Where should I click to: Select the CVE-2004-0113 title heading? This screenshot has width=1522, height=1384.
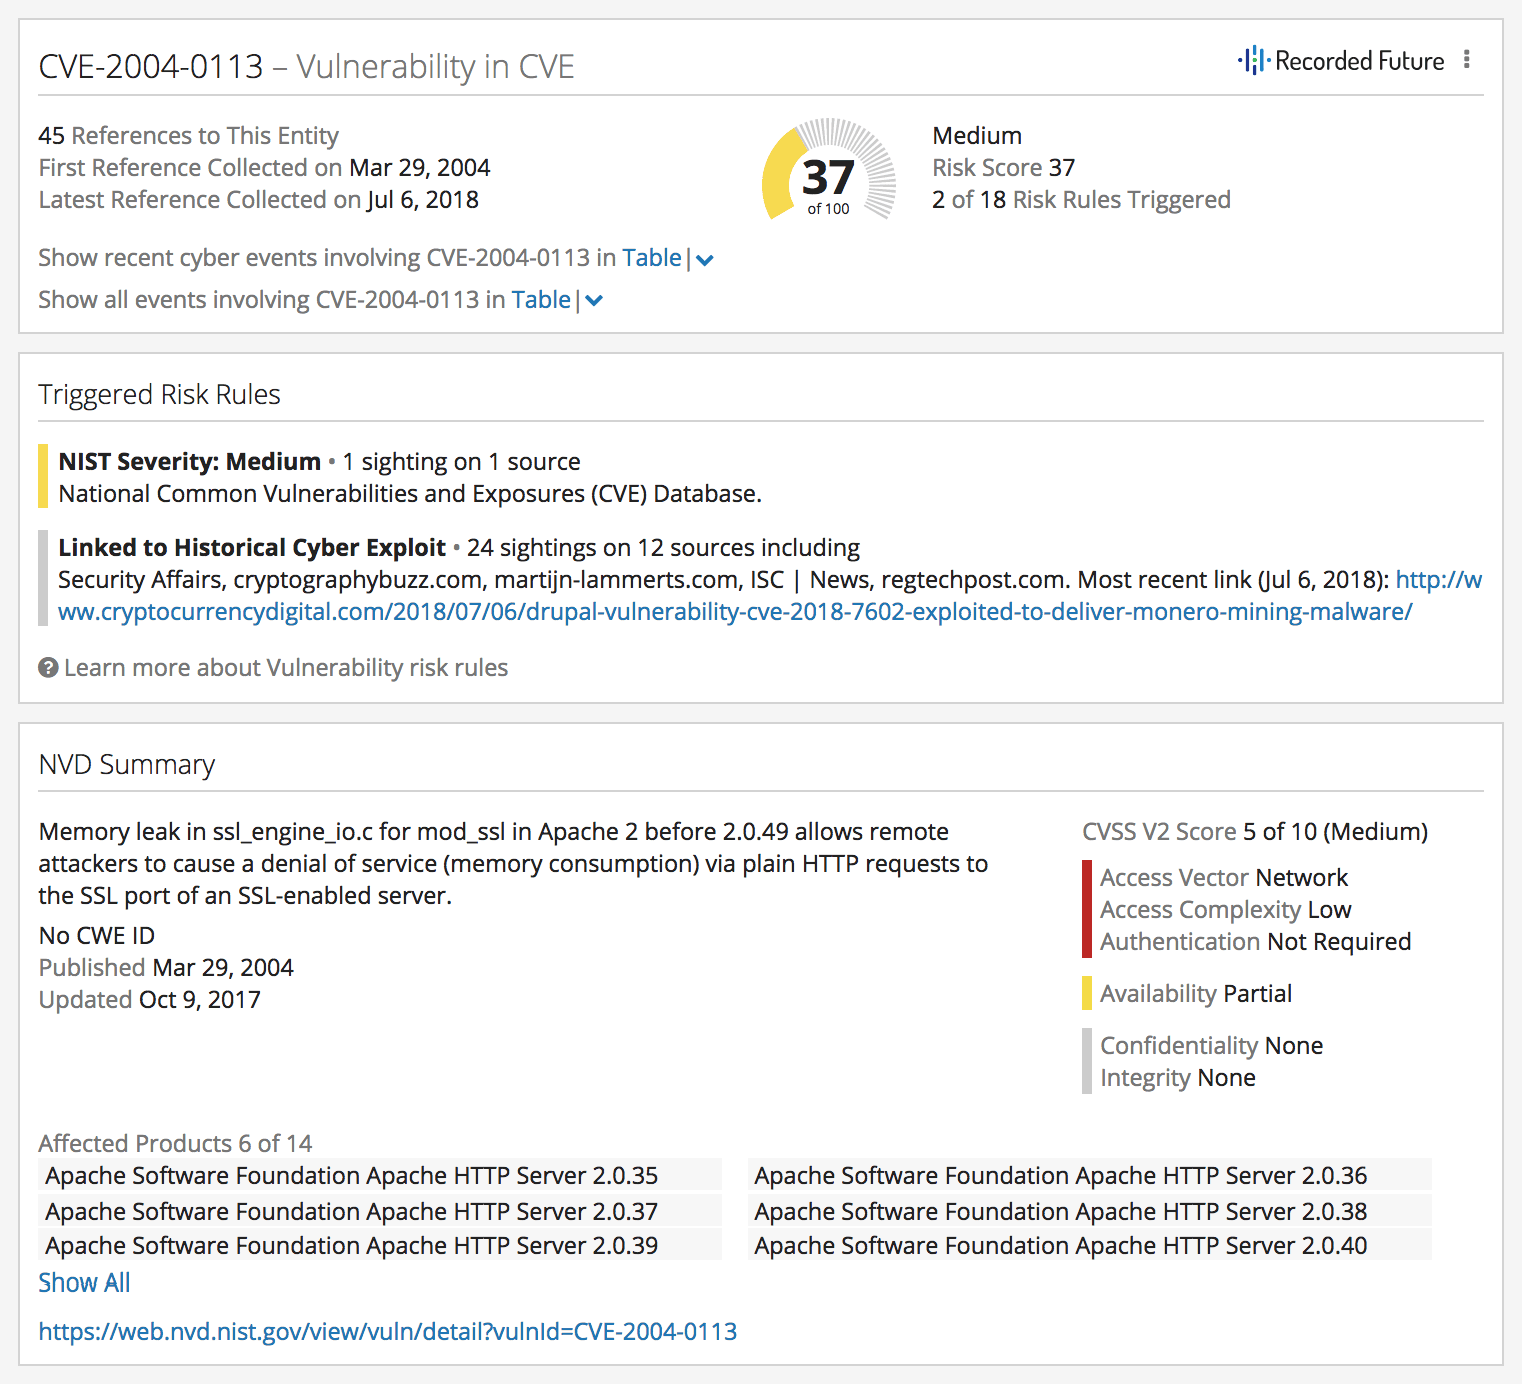306,66
